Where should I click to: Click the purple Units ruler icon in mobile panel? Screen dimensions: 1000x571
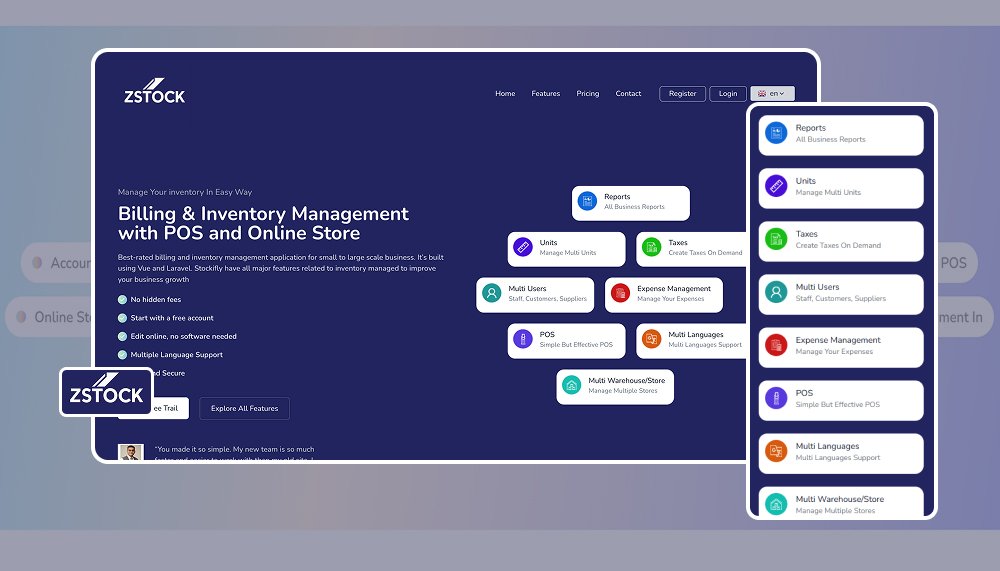click(776, 187)
